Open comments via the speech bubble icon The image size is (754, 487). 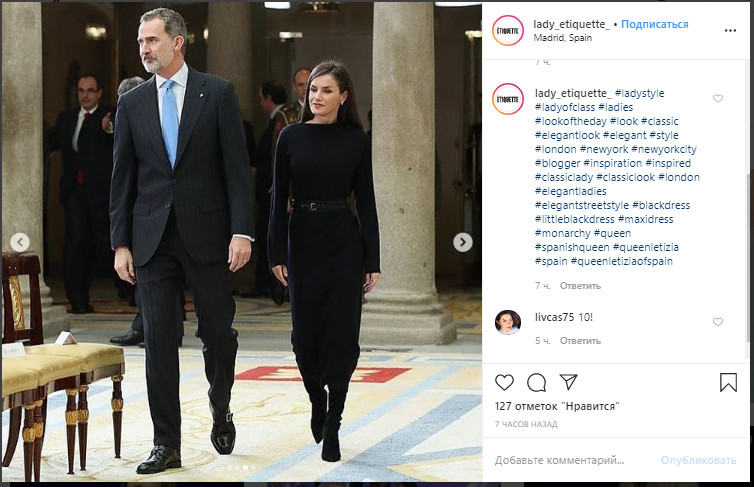pos(536,383)
